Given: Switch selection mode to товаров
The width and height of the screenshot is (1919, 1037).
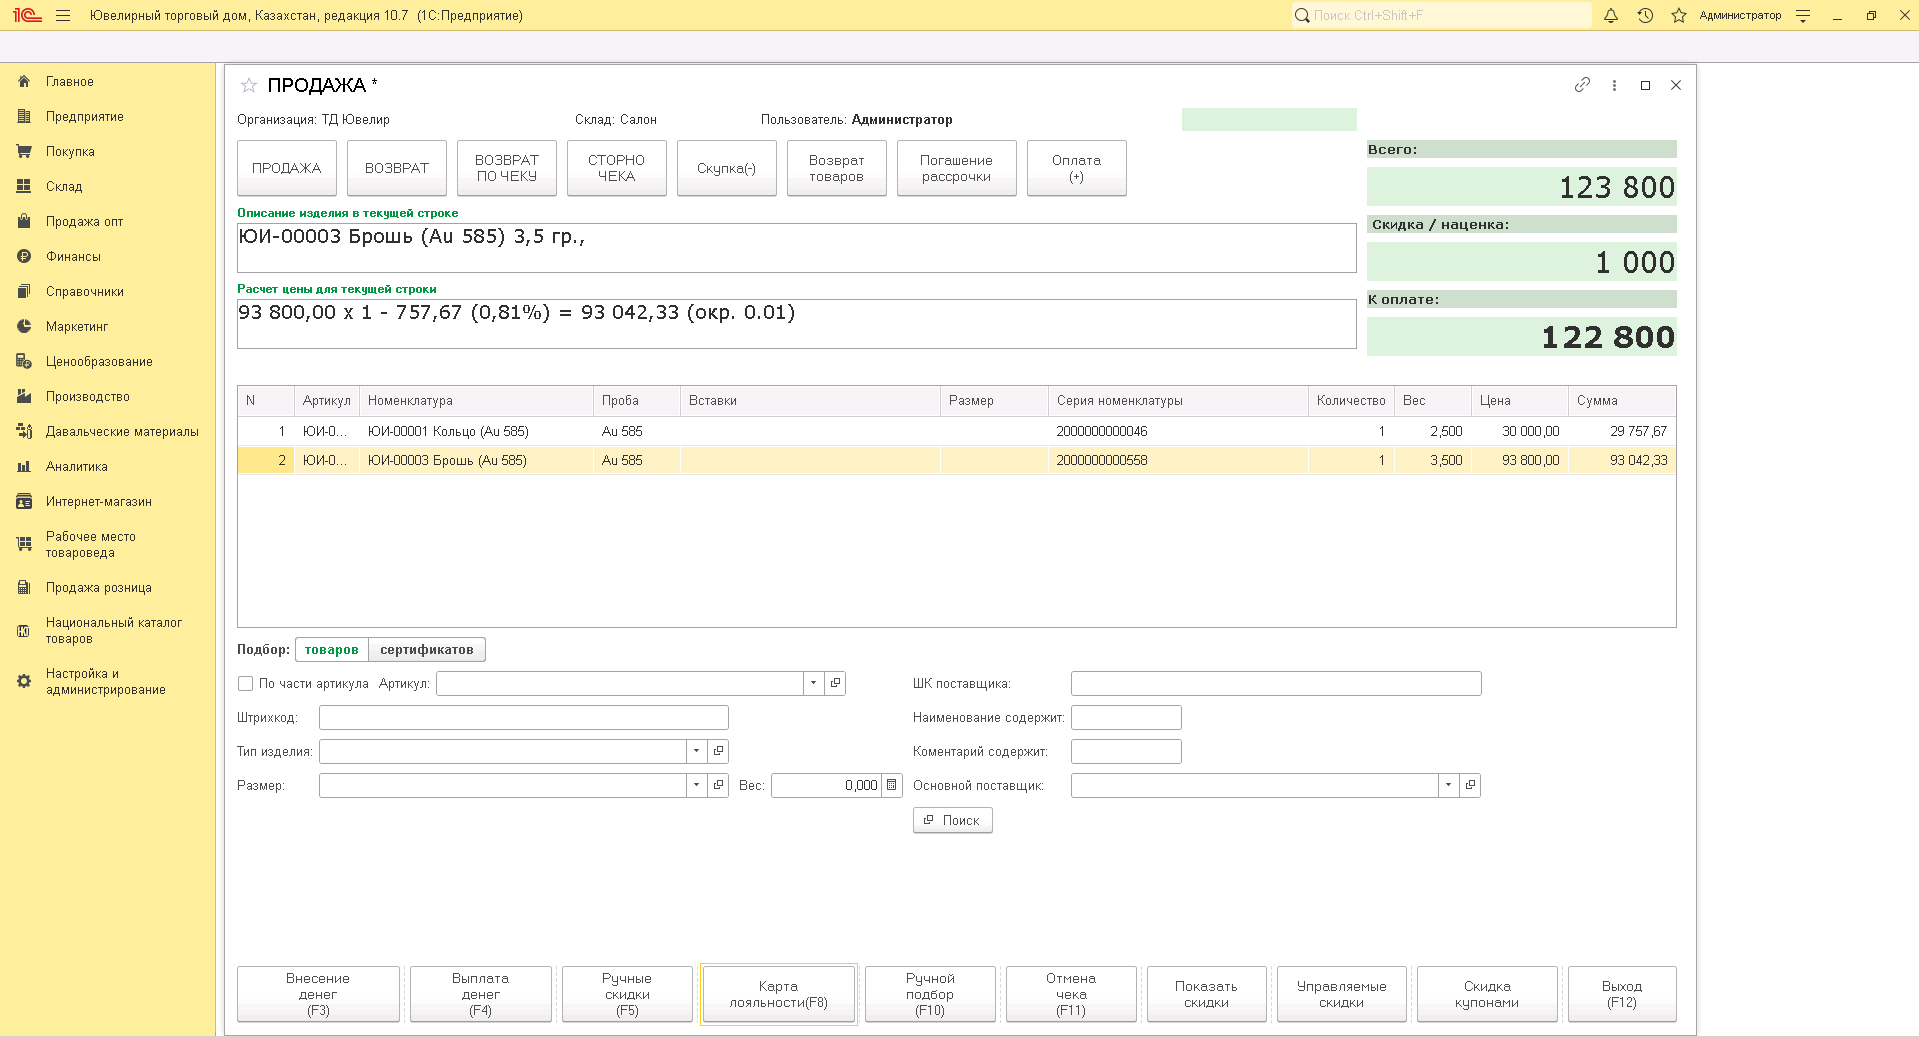Looking at the screenshot, I should 332,649.
